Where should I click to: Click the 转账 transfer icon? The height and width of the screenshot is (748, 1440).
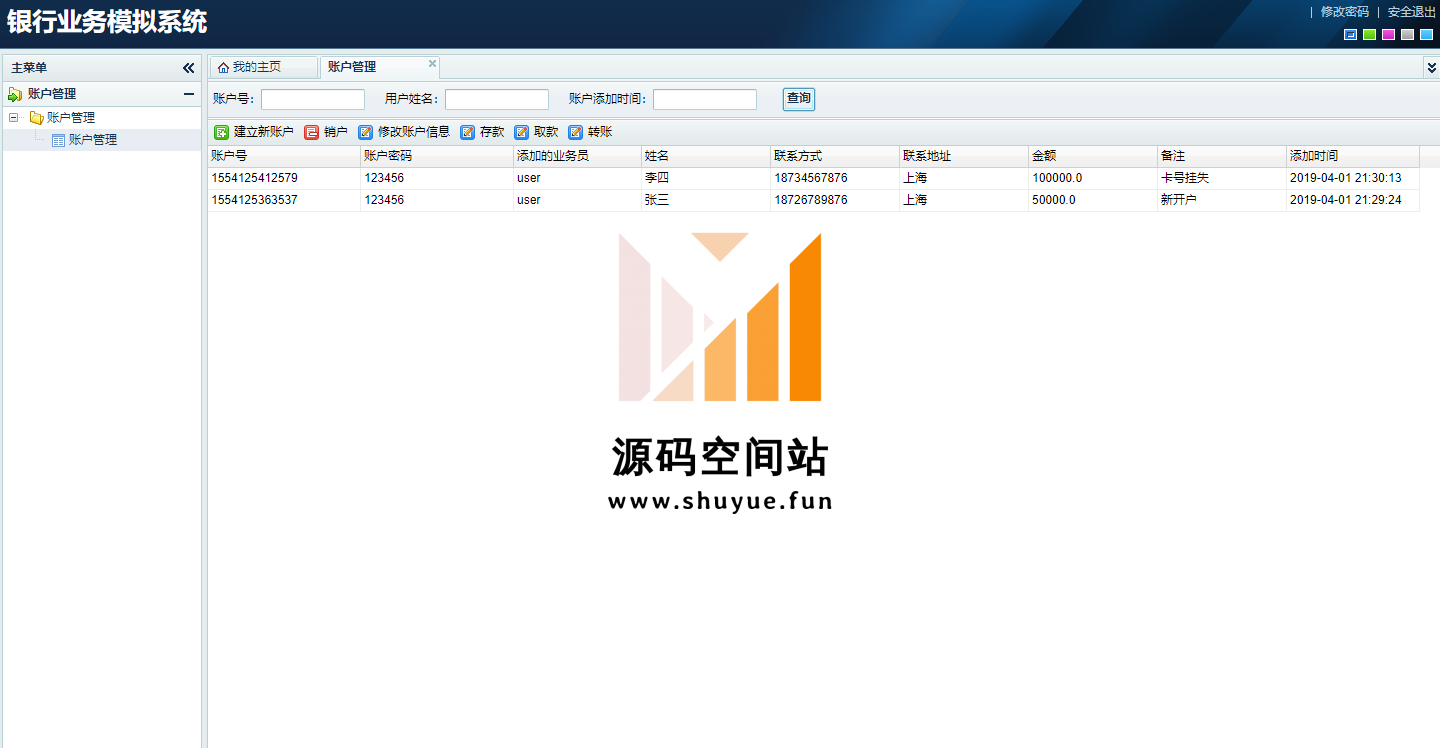click(576, 132)
